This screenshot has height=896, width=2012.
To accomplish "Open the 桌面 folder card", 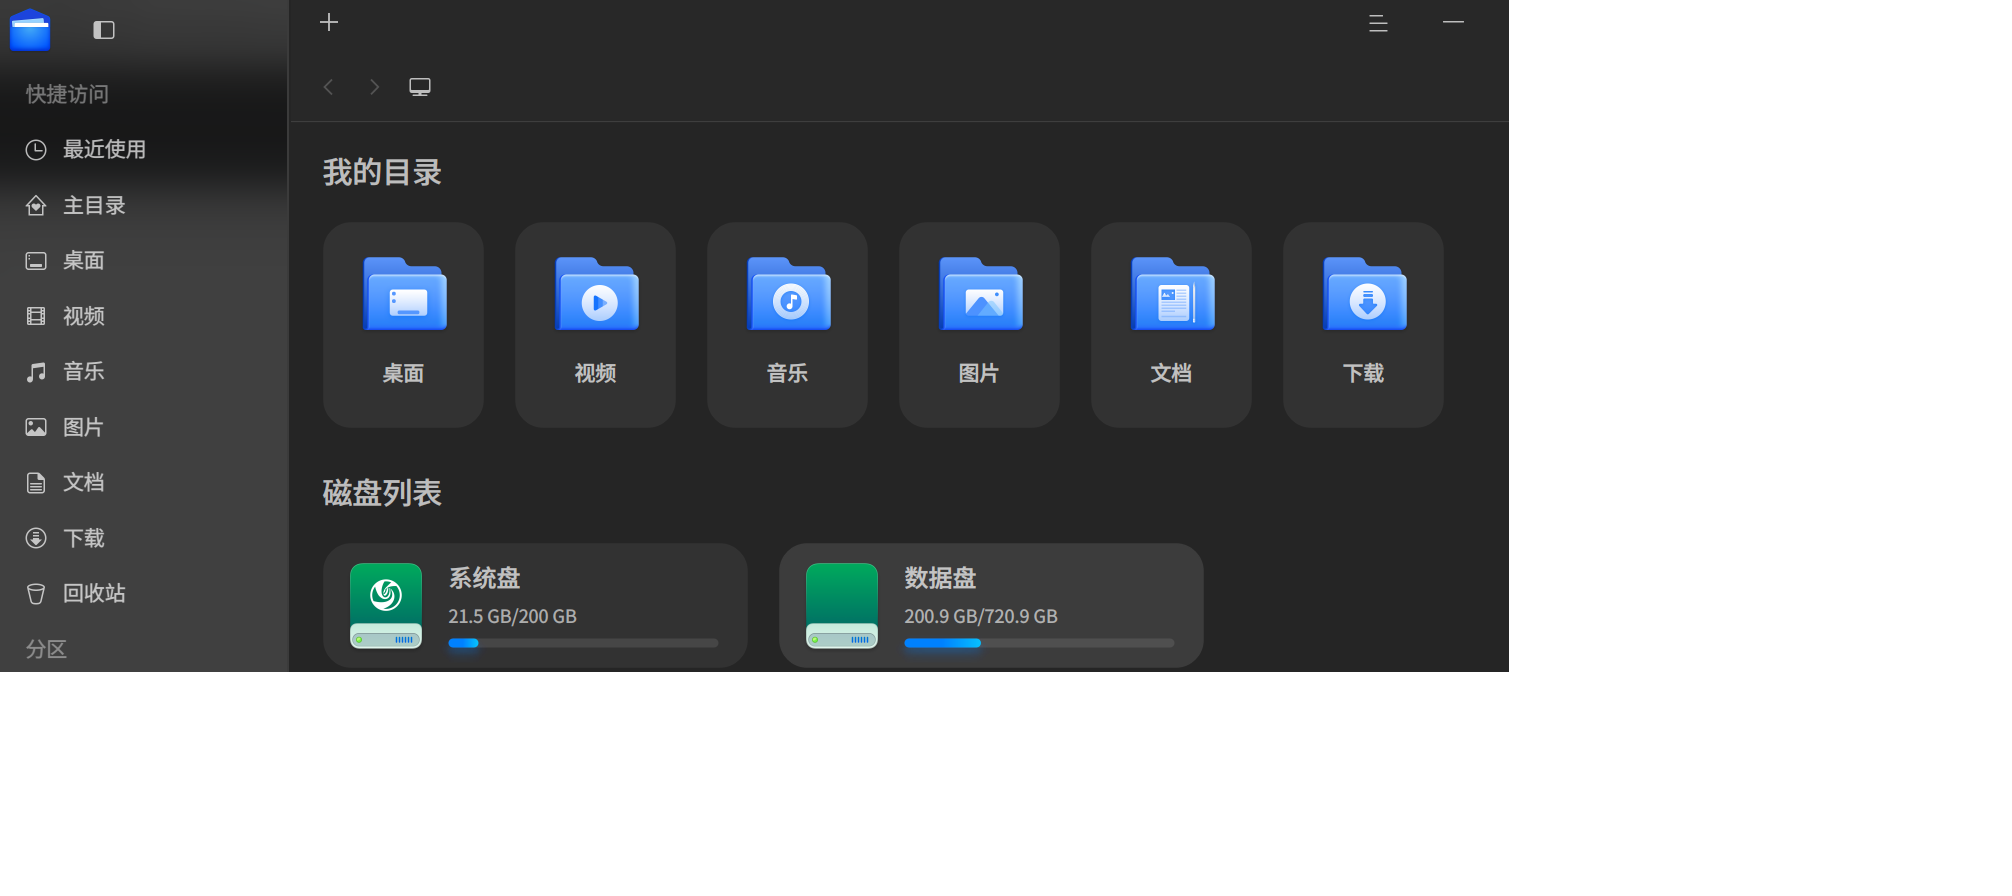I will 403,325.
